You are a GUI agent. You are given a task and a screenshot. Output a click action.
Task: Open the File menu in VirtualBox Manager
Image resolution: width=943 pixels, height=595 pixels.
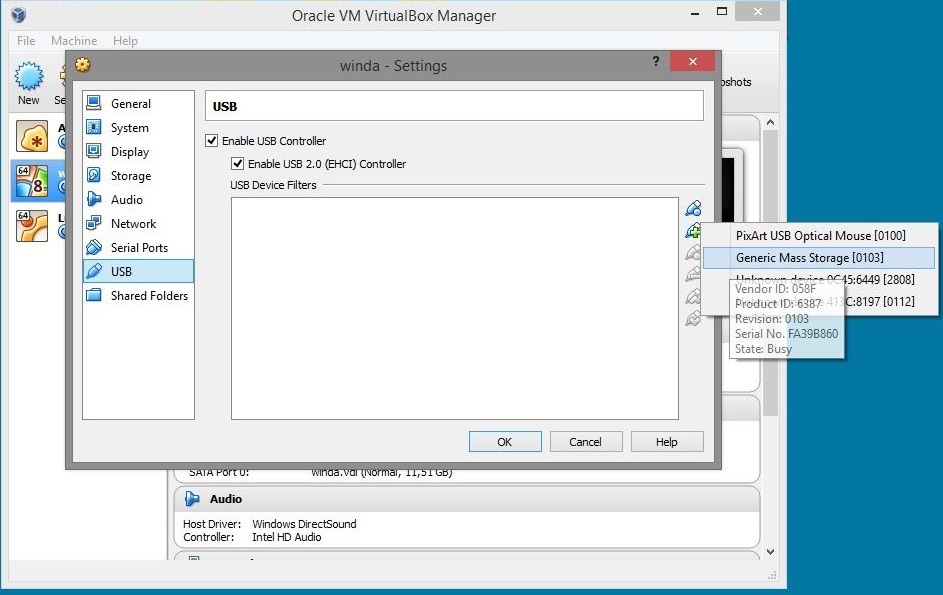coord(26,41)
